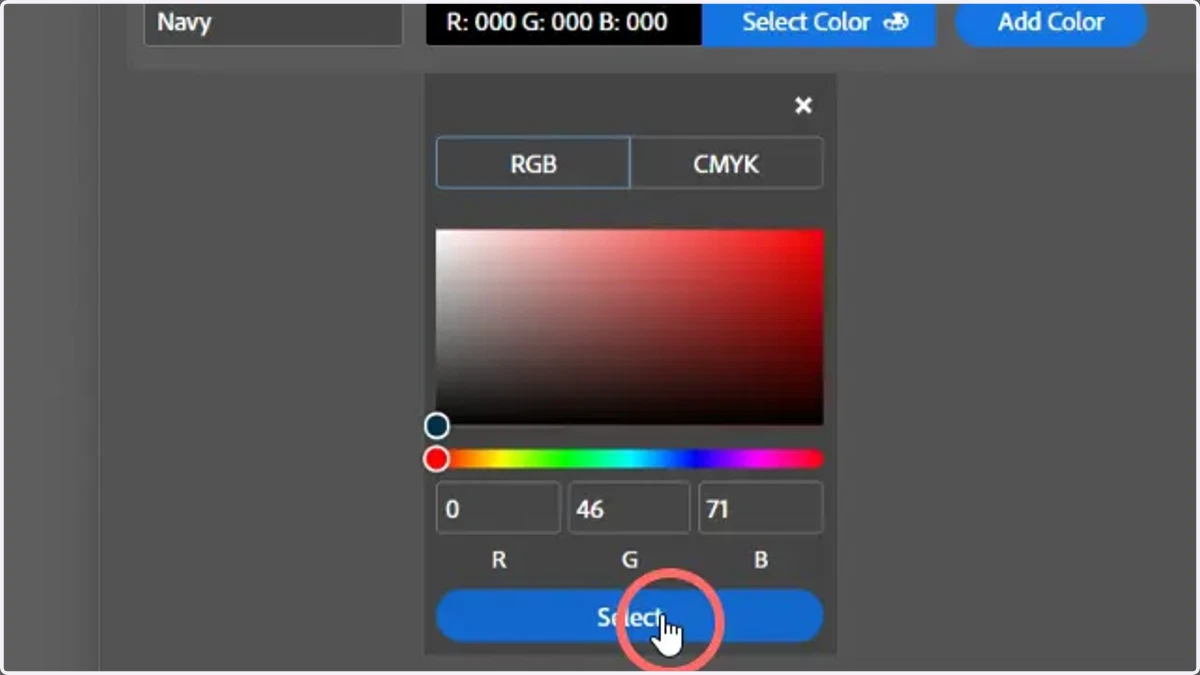1200x675 pixels.
Task: Click the palette icon on Select Color
Action: (896, 22)
